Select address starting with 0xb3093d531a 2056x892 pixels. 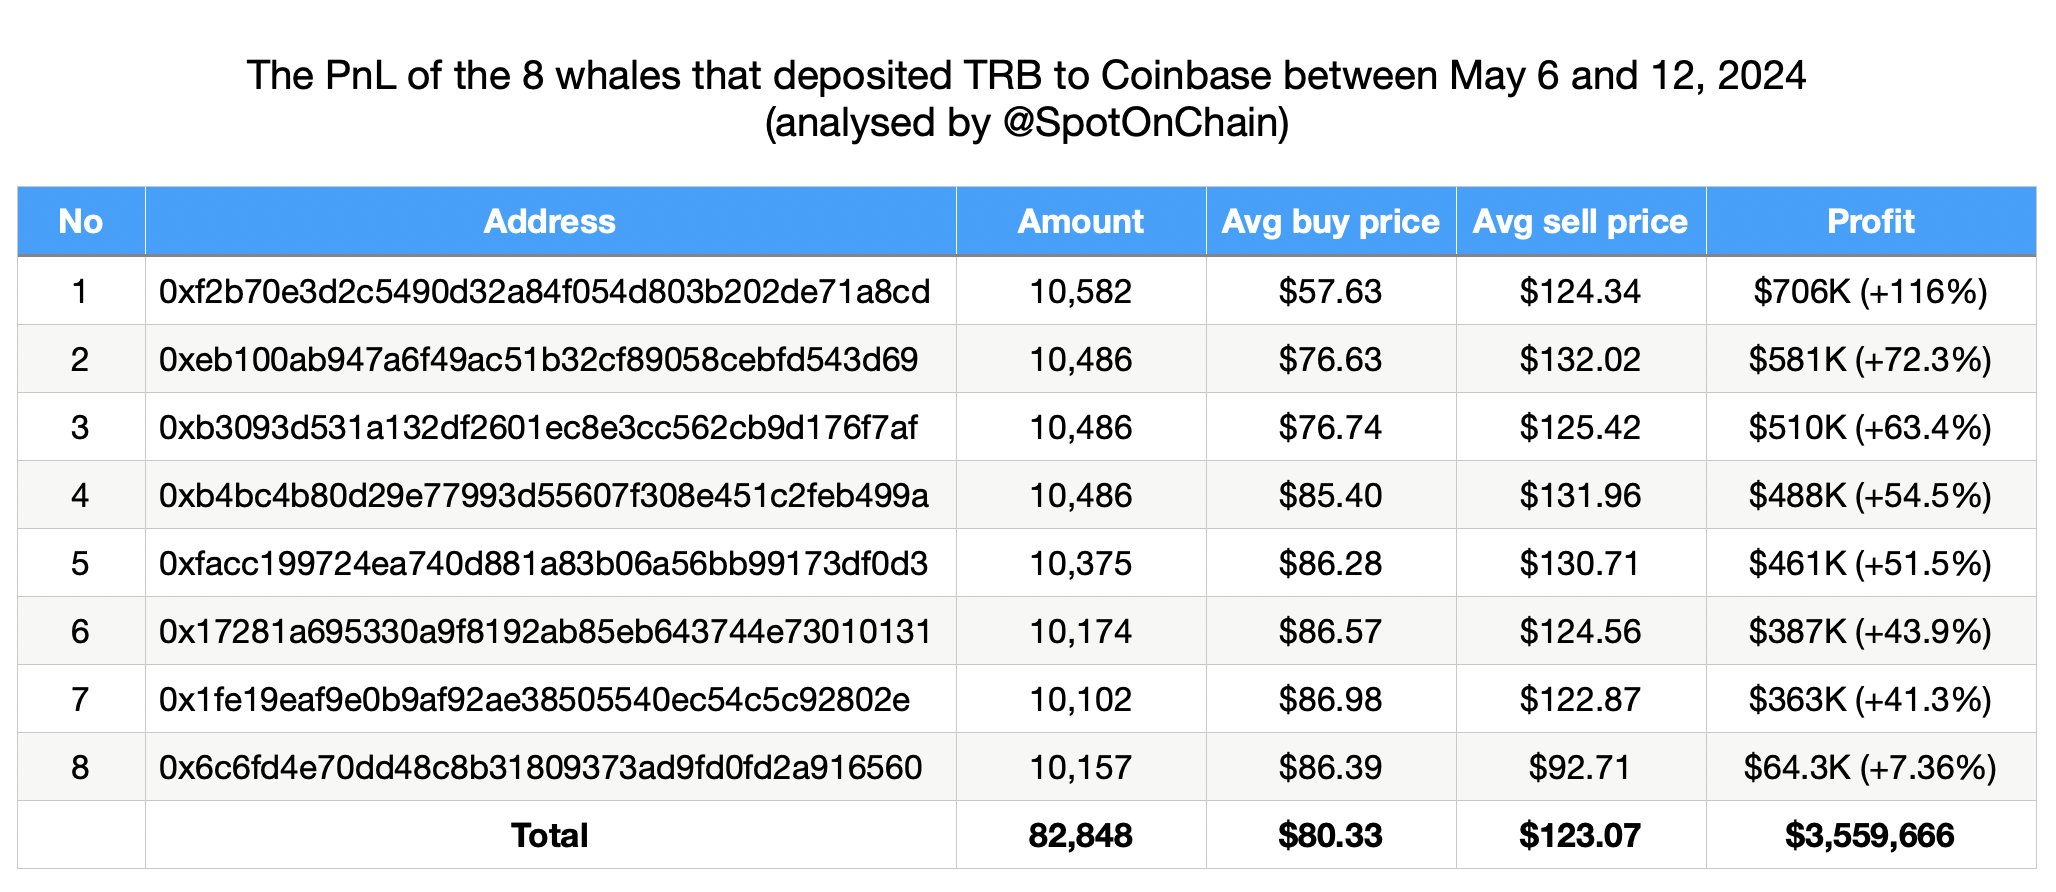click(538, 428)
